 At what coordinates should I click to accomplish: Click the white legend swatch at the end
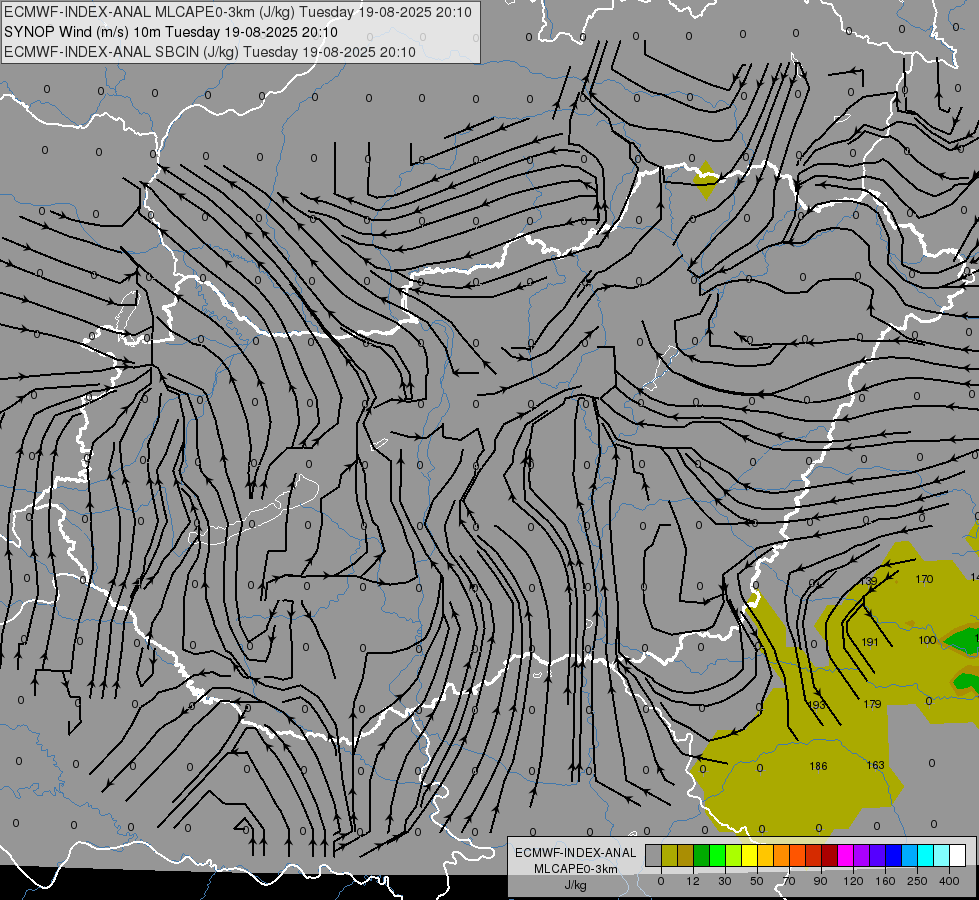tap(958, 855)
